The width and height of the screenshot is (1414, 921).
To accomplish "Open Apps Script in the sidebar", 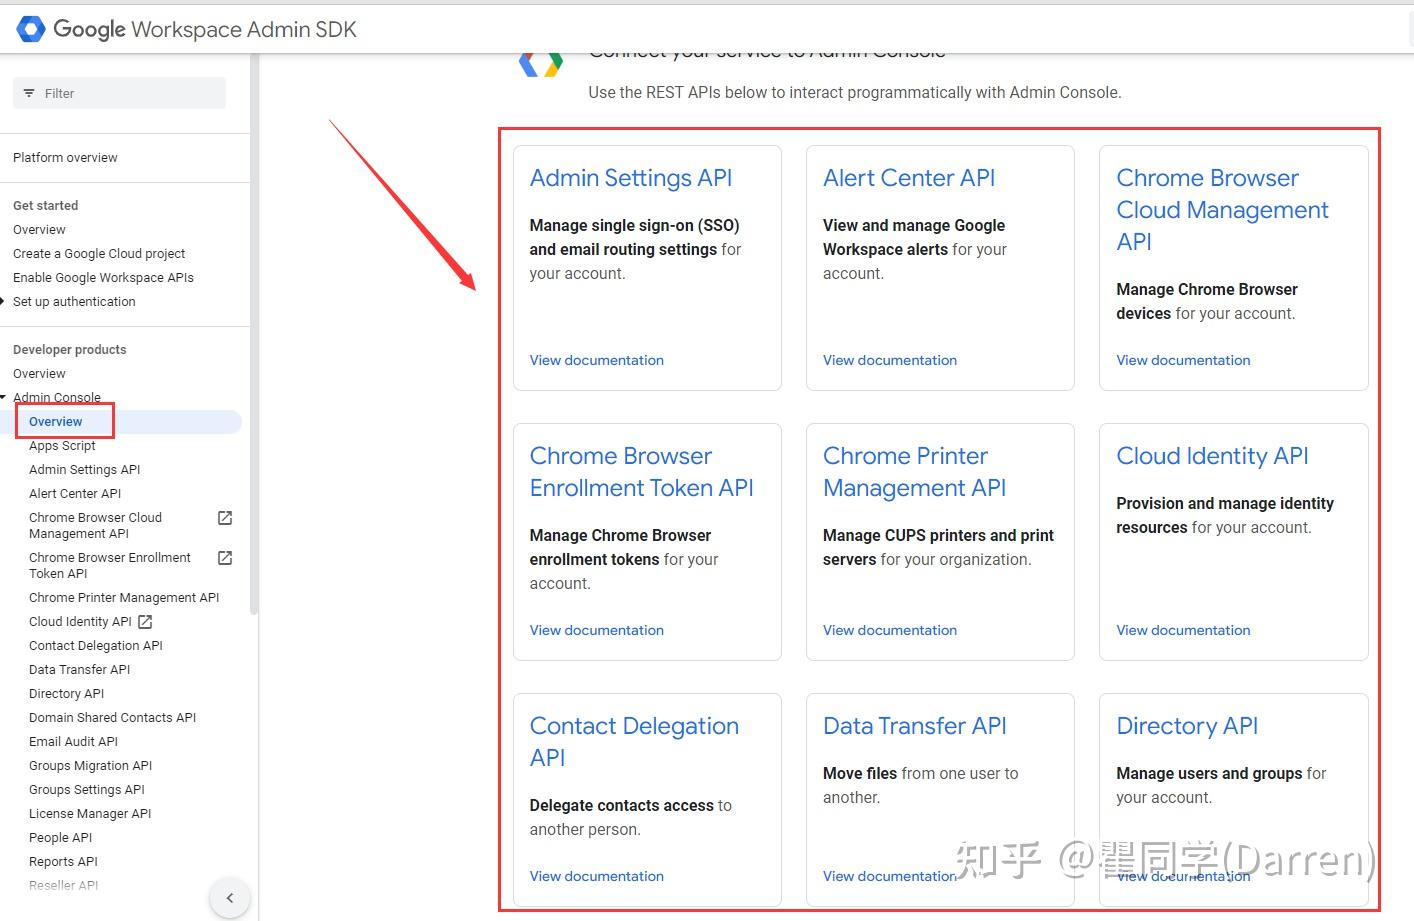I will 62,445.
